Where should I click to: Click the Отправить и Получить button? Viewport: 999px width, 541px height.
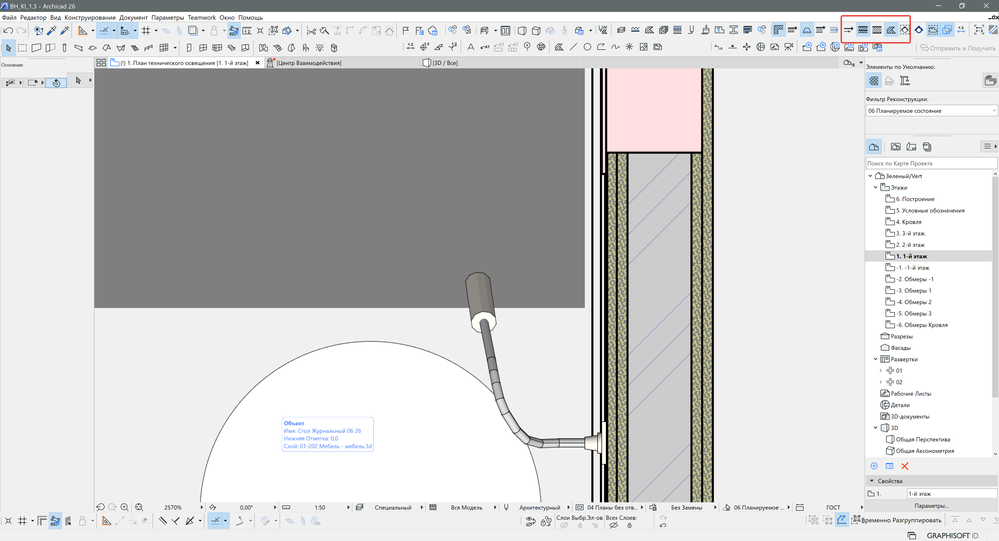(956, 47)
